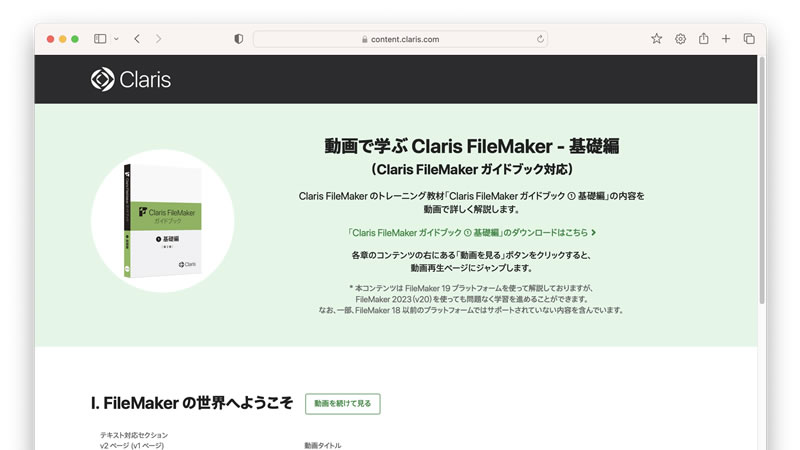Bookmark the page with the star icon
This screenshot has width=800, height=450.
[656, 38]
